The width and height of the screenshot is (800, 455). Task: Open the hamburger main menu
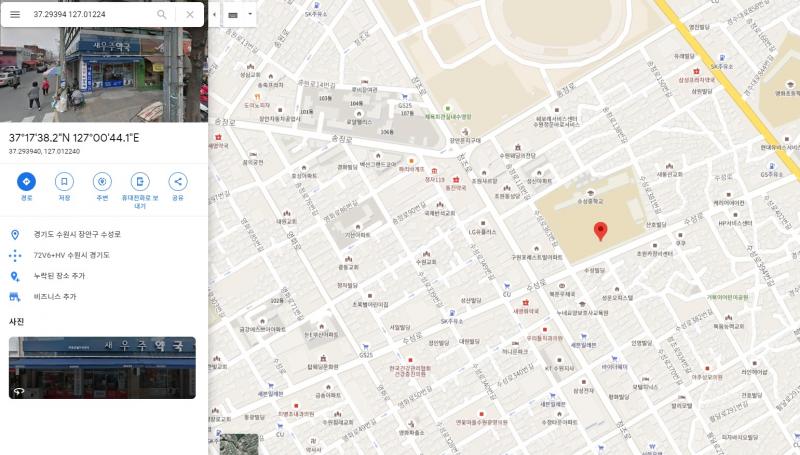pyautogui.click(x=15, y=14)
